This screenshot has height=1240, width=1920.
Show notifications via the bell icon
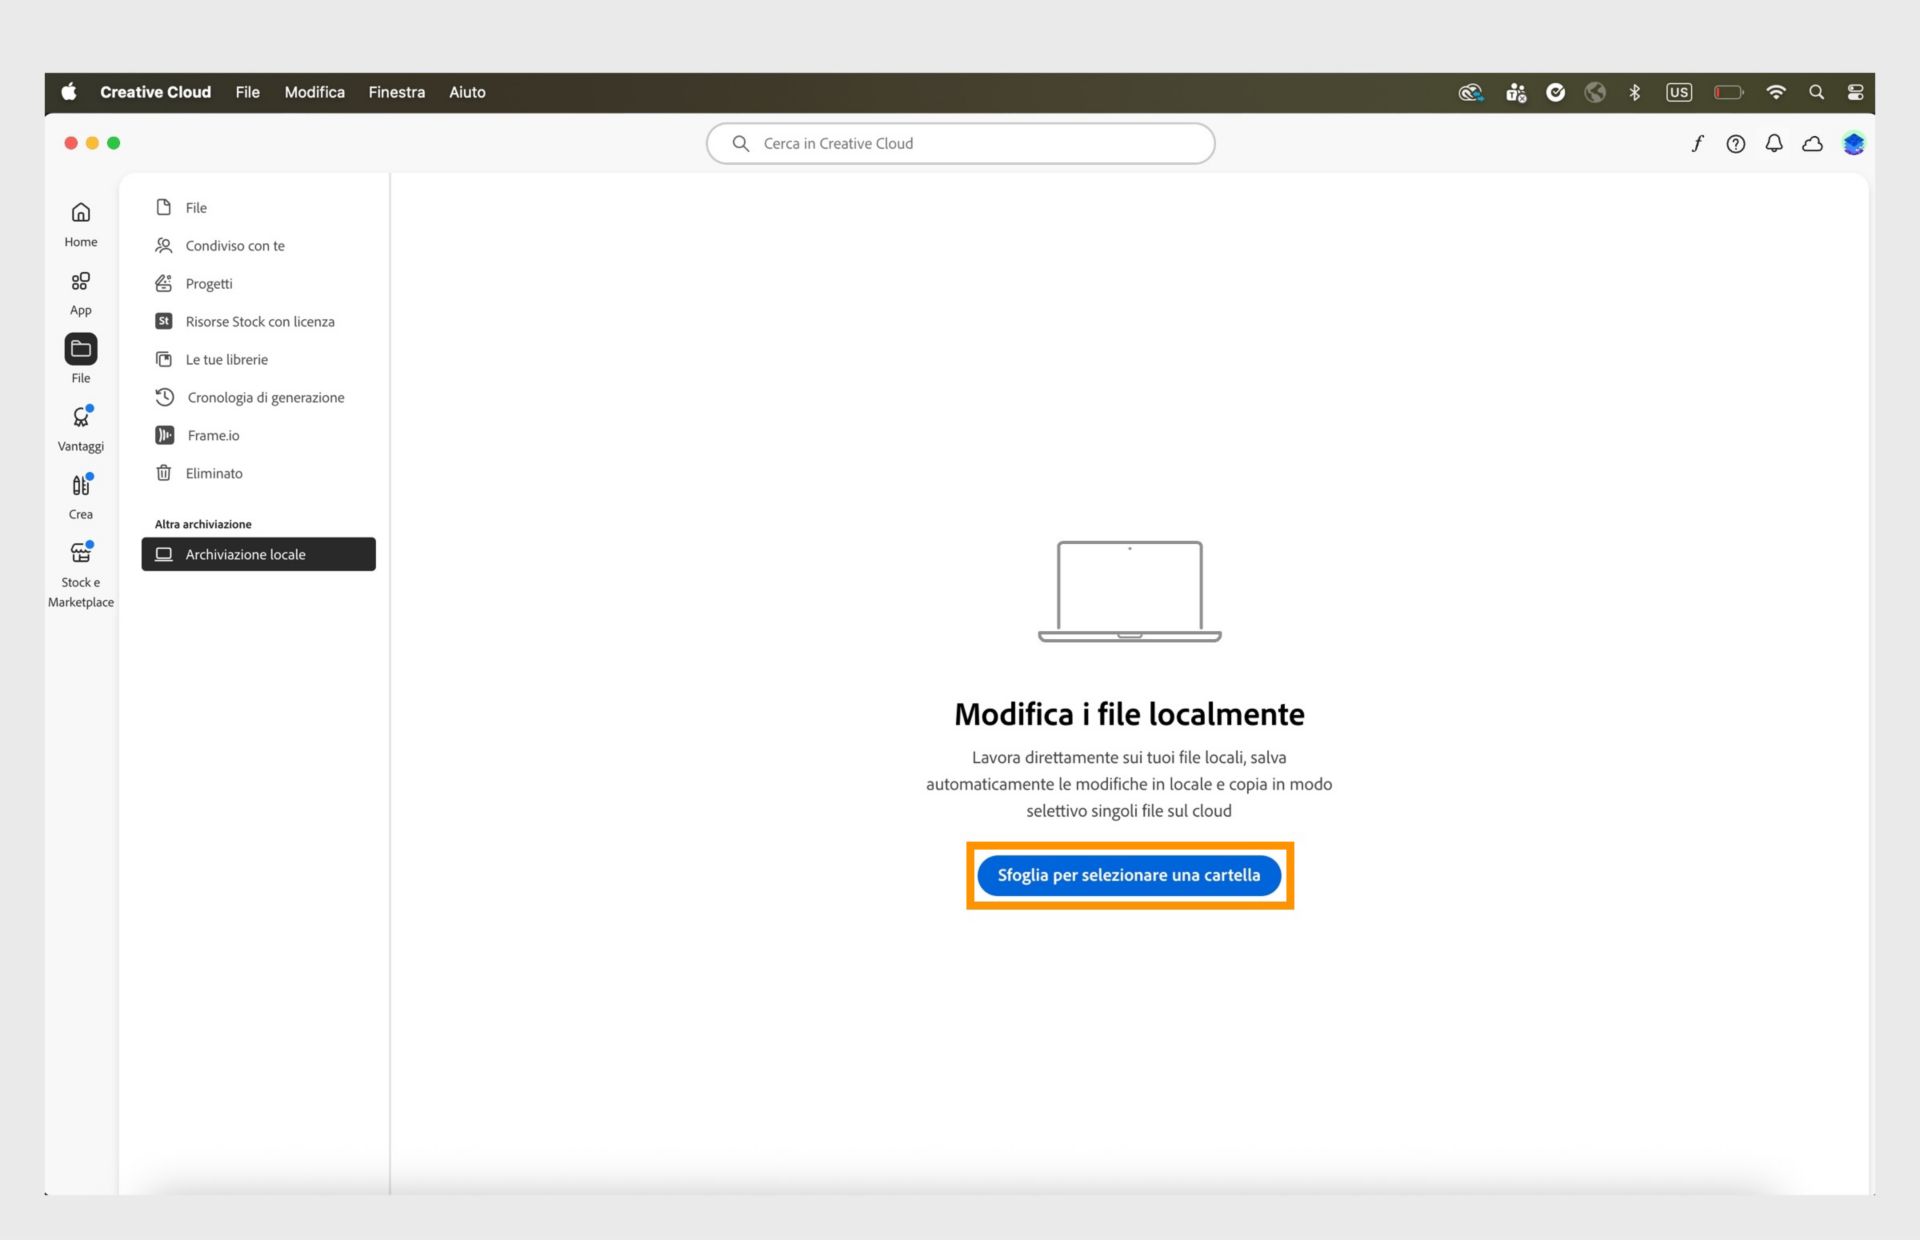pyautogui.click(x=1774, y=144)
